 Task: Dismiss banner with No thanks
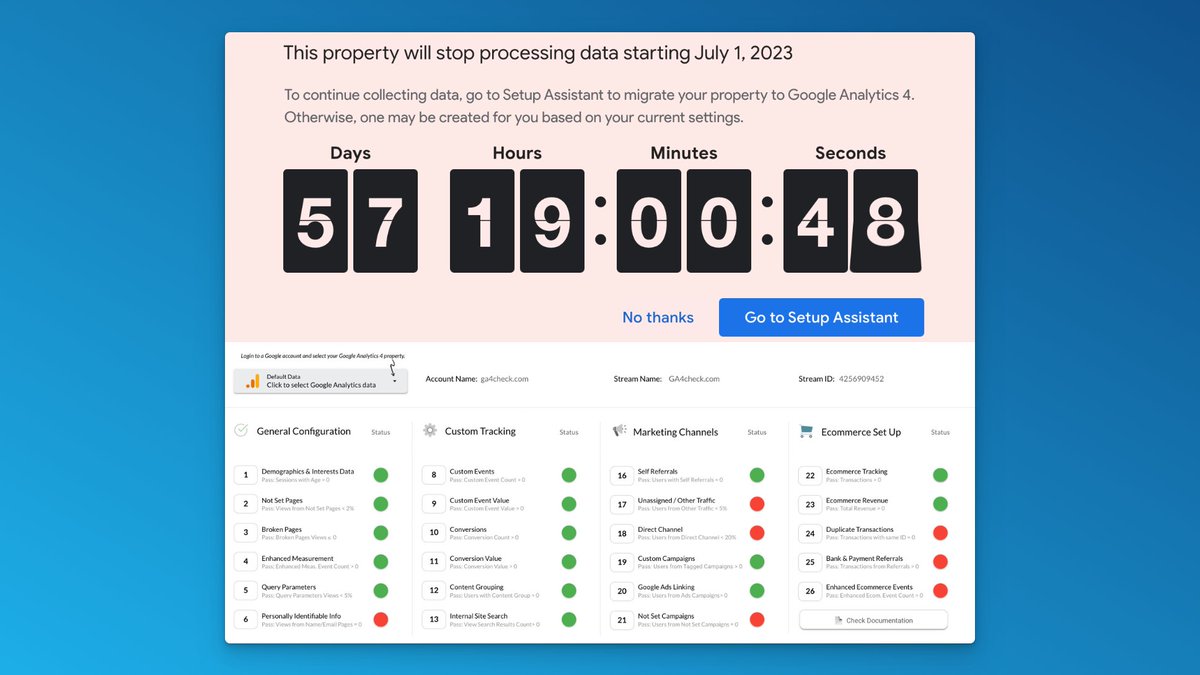[658, 317]
